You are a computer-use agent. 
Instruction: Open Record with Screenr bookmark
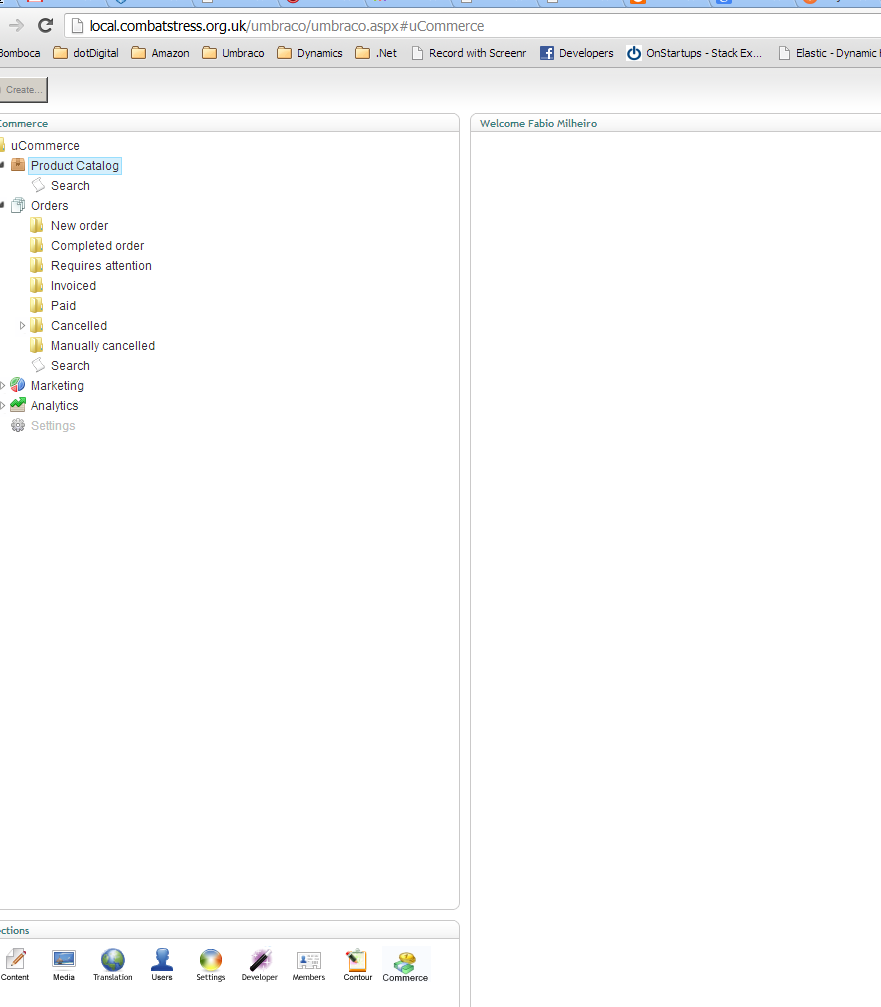tap(469, 53)
